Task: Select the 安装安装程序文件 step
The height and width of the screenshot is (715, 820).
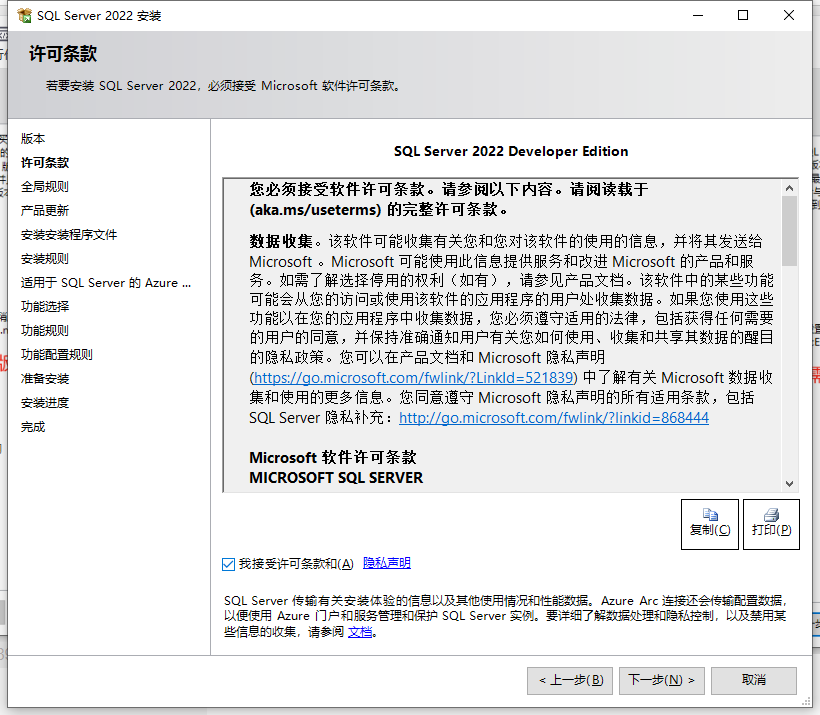Action: coord(69,235)
